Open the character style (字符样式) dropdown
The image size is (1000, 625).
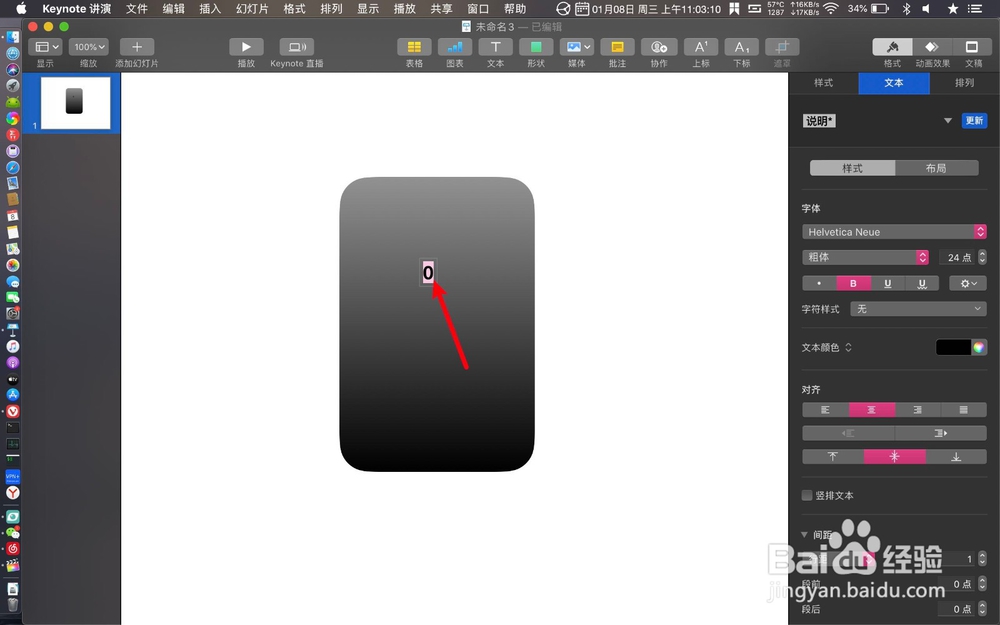(918, 309)
